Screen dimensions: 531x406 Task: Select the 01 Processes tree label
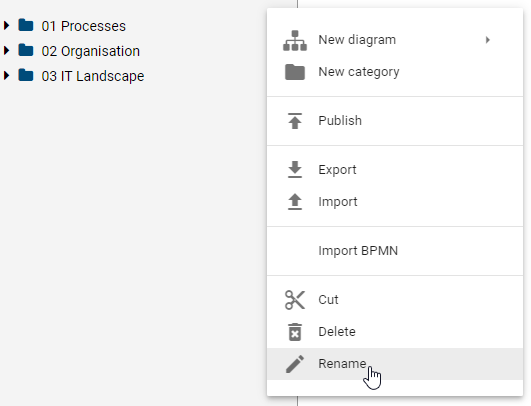(x=84, y=26)
